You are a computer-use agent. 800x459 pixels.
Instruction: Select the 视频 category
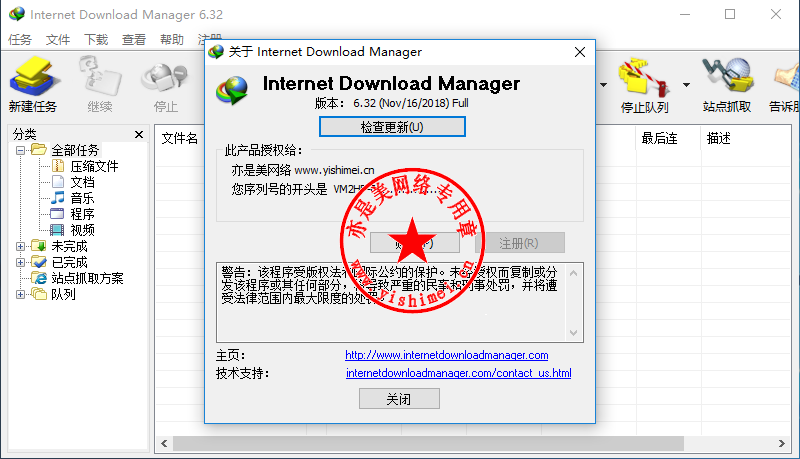pos(82,230)
